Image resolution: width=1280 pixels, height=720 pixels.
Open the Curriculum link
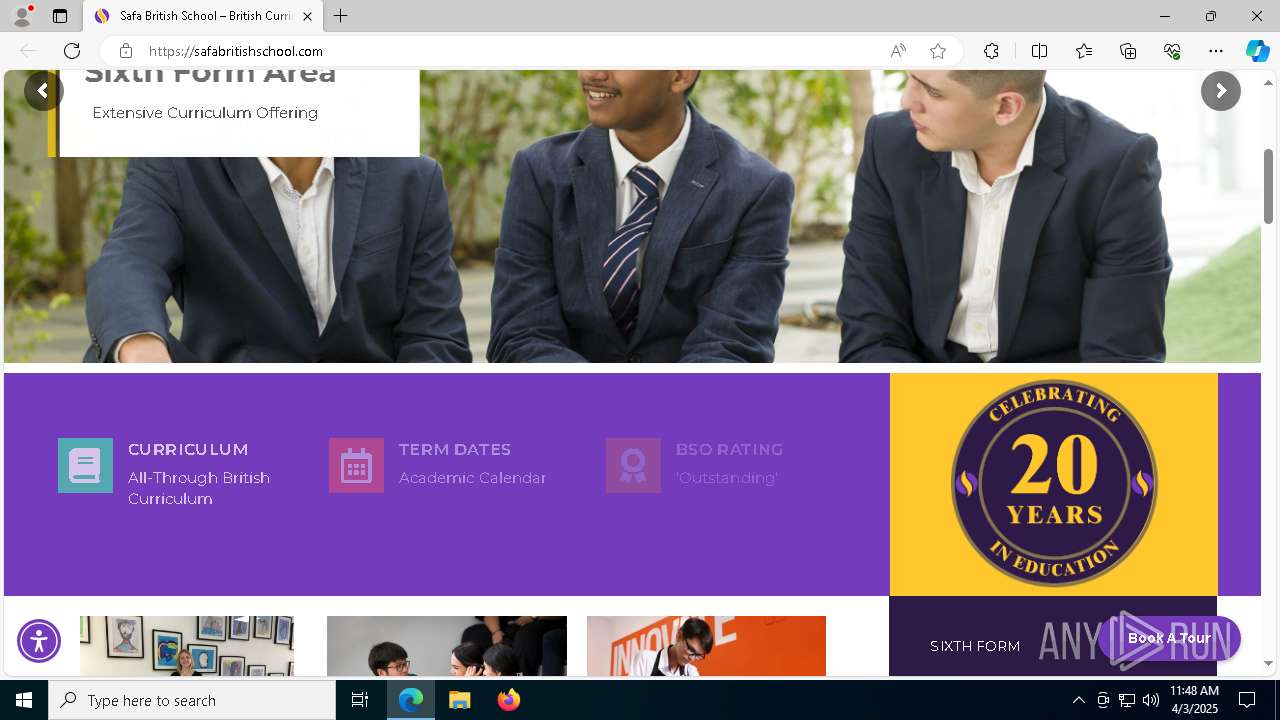tap(188, 450)
